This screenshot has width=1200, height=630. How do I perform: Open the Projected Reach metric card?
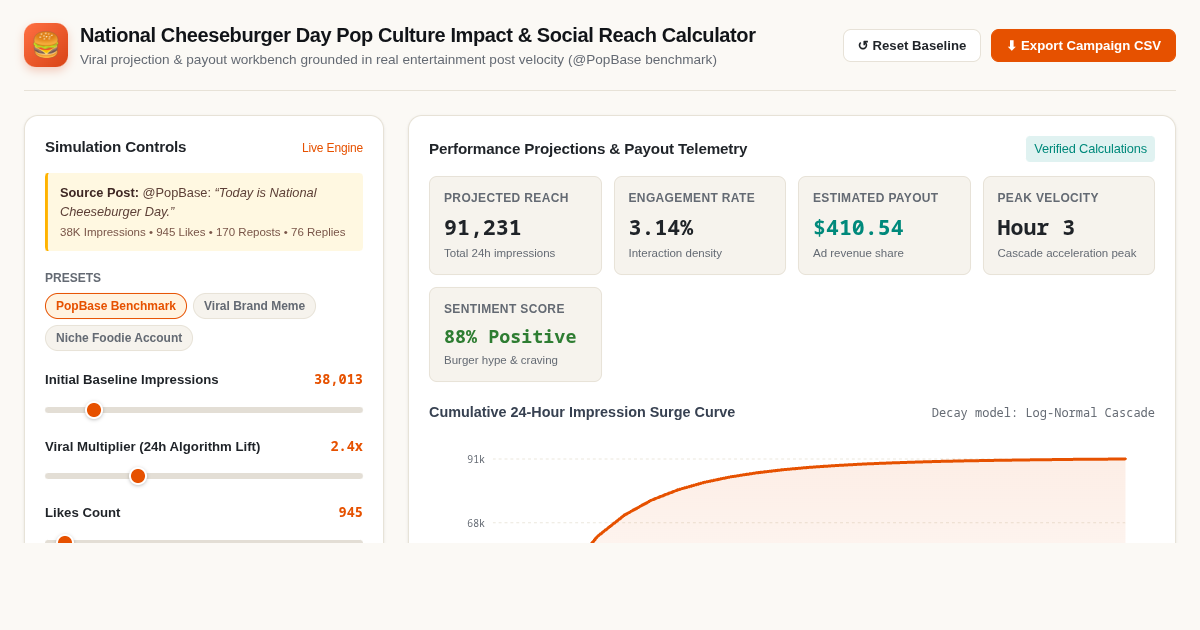515,225
